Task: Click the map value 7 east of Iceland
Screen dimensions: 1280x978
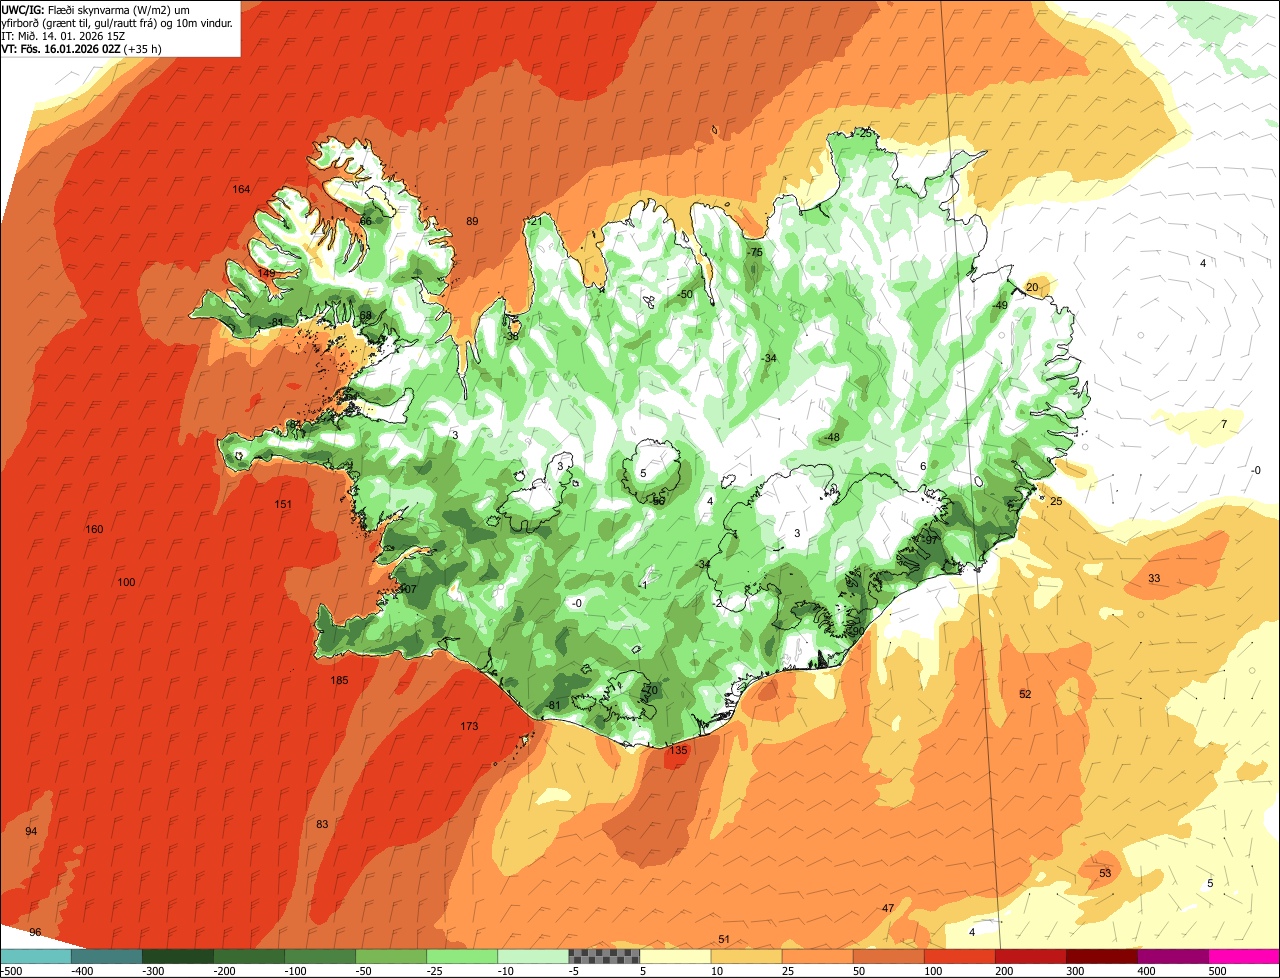Action: (1224, 424)
